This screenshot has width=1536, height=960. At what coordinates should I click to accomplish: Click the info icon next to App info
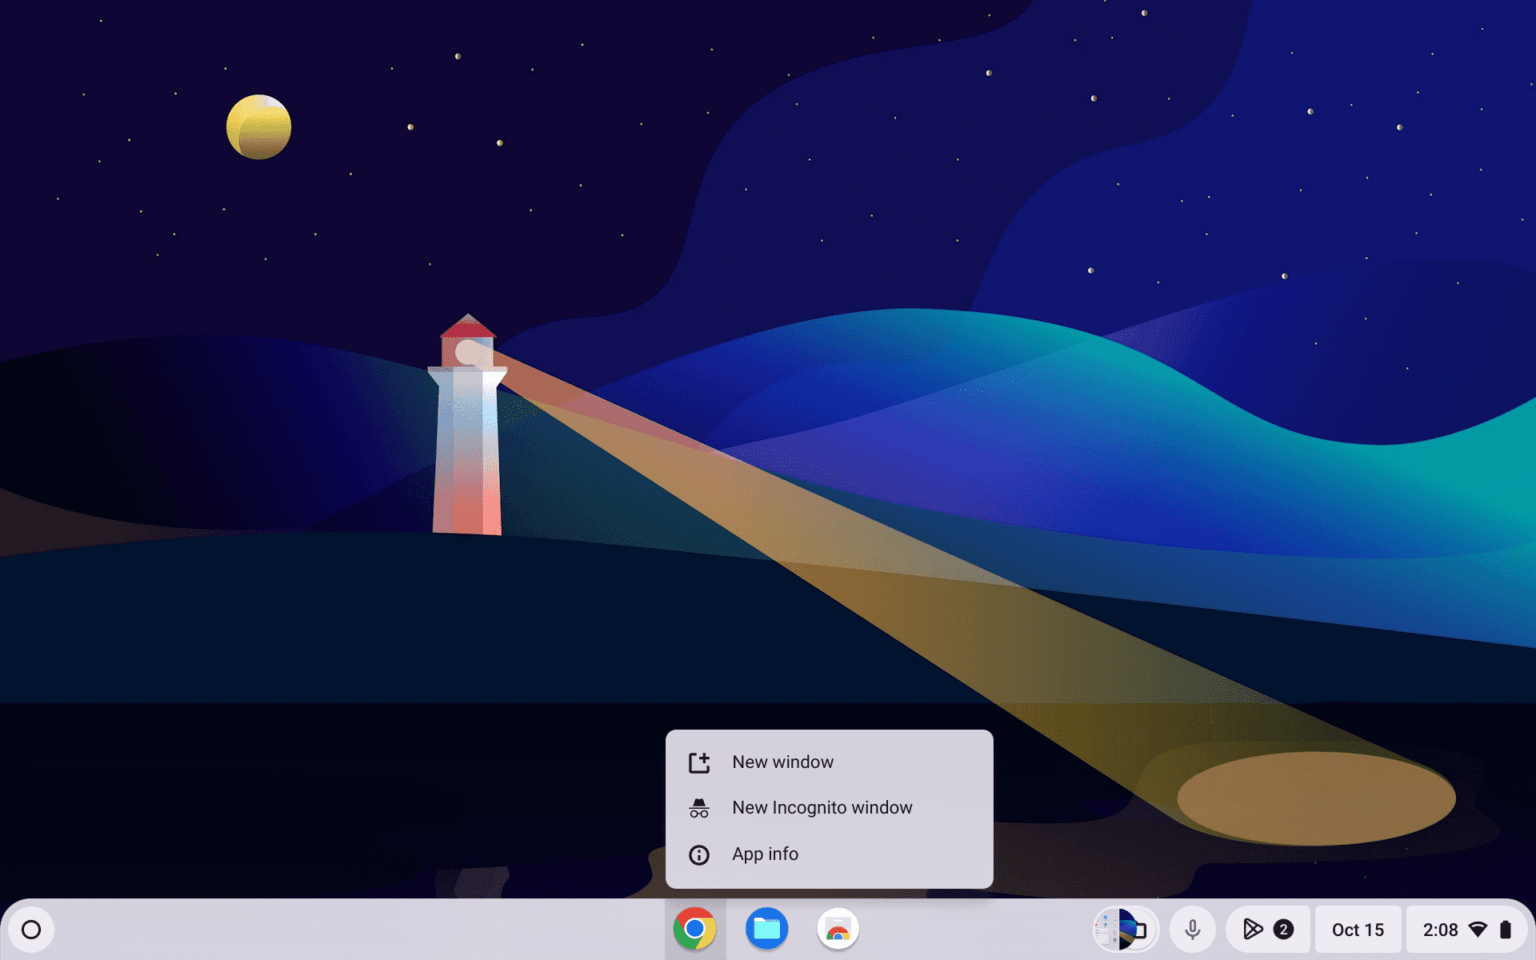(x=699, y=854)
